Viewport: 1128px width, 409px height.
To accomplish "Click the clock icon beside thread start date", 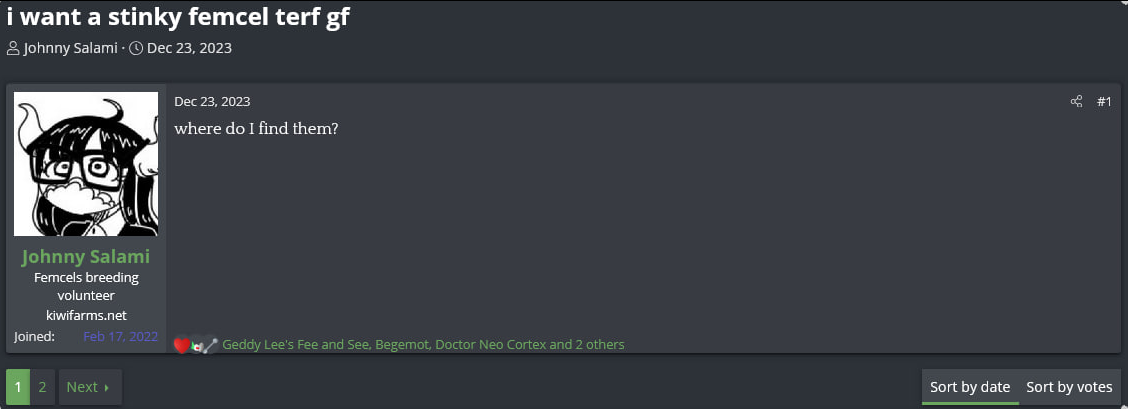I will click(x=136, y=48).
